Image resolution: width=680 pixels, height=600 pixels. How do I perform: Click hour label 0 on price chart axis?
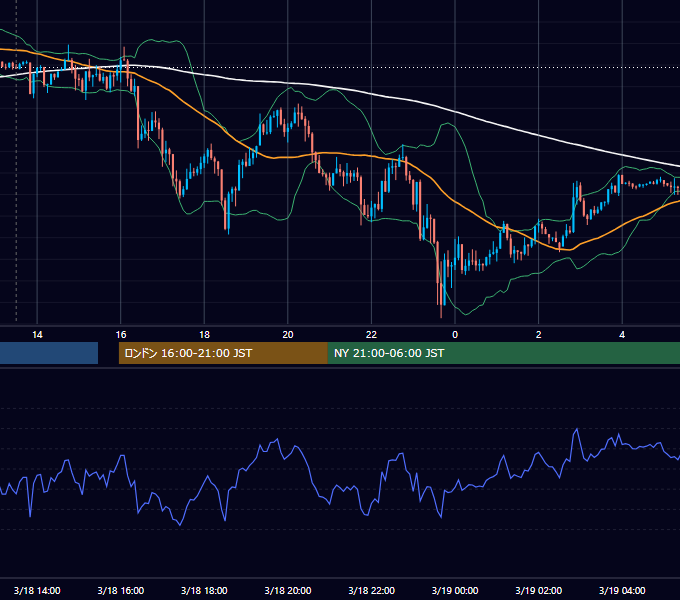pyautogui.click(x=455, y=335)
